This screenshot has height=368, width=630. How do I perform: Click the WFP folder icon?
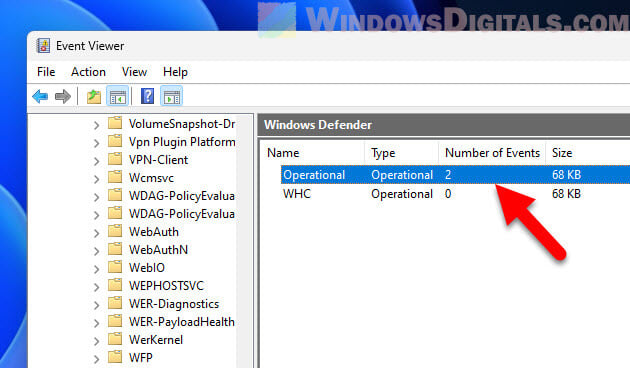115,357
